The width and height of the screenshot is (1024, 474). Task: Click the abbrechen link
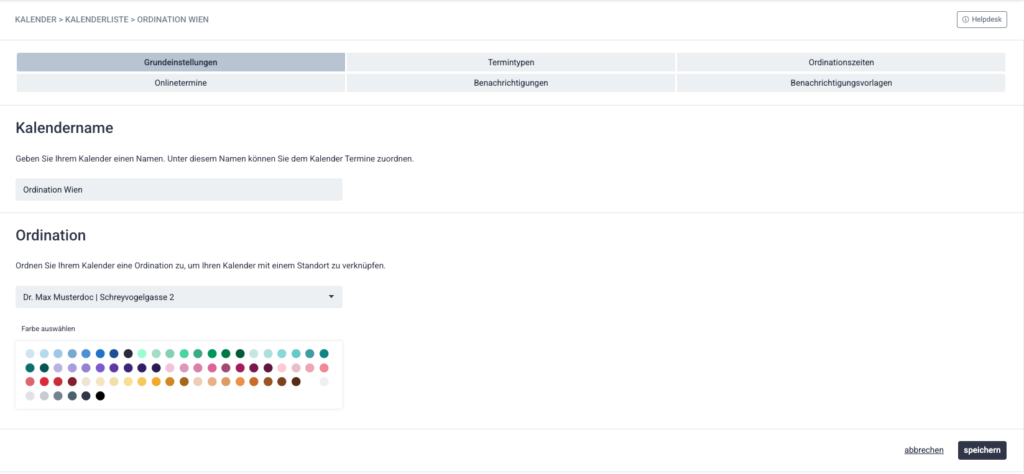point(923,450)
